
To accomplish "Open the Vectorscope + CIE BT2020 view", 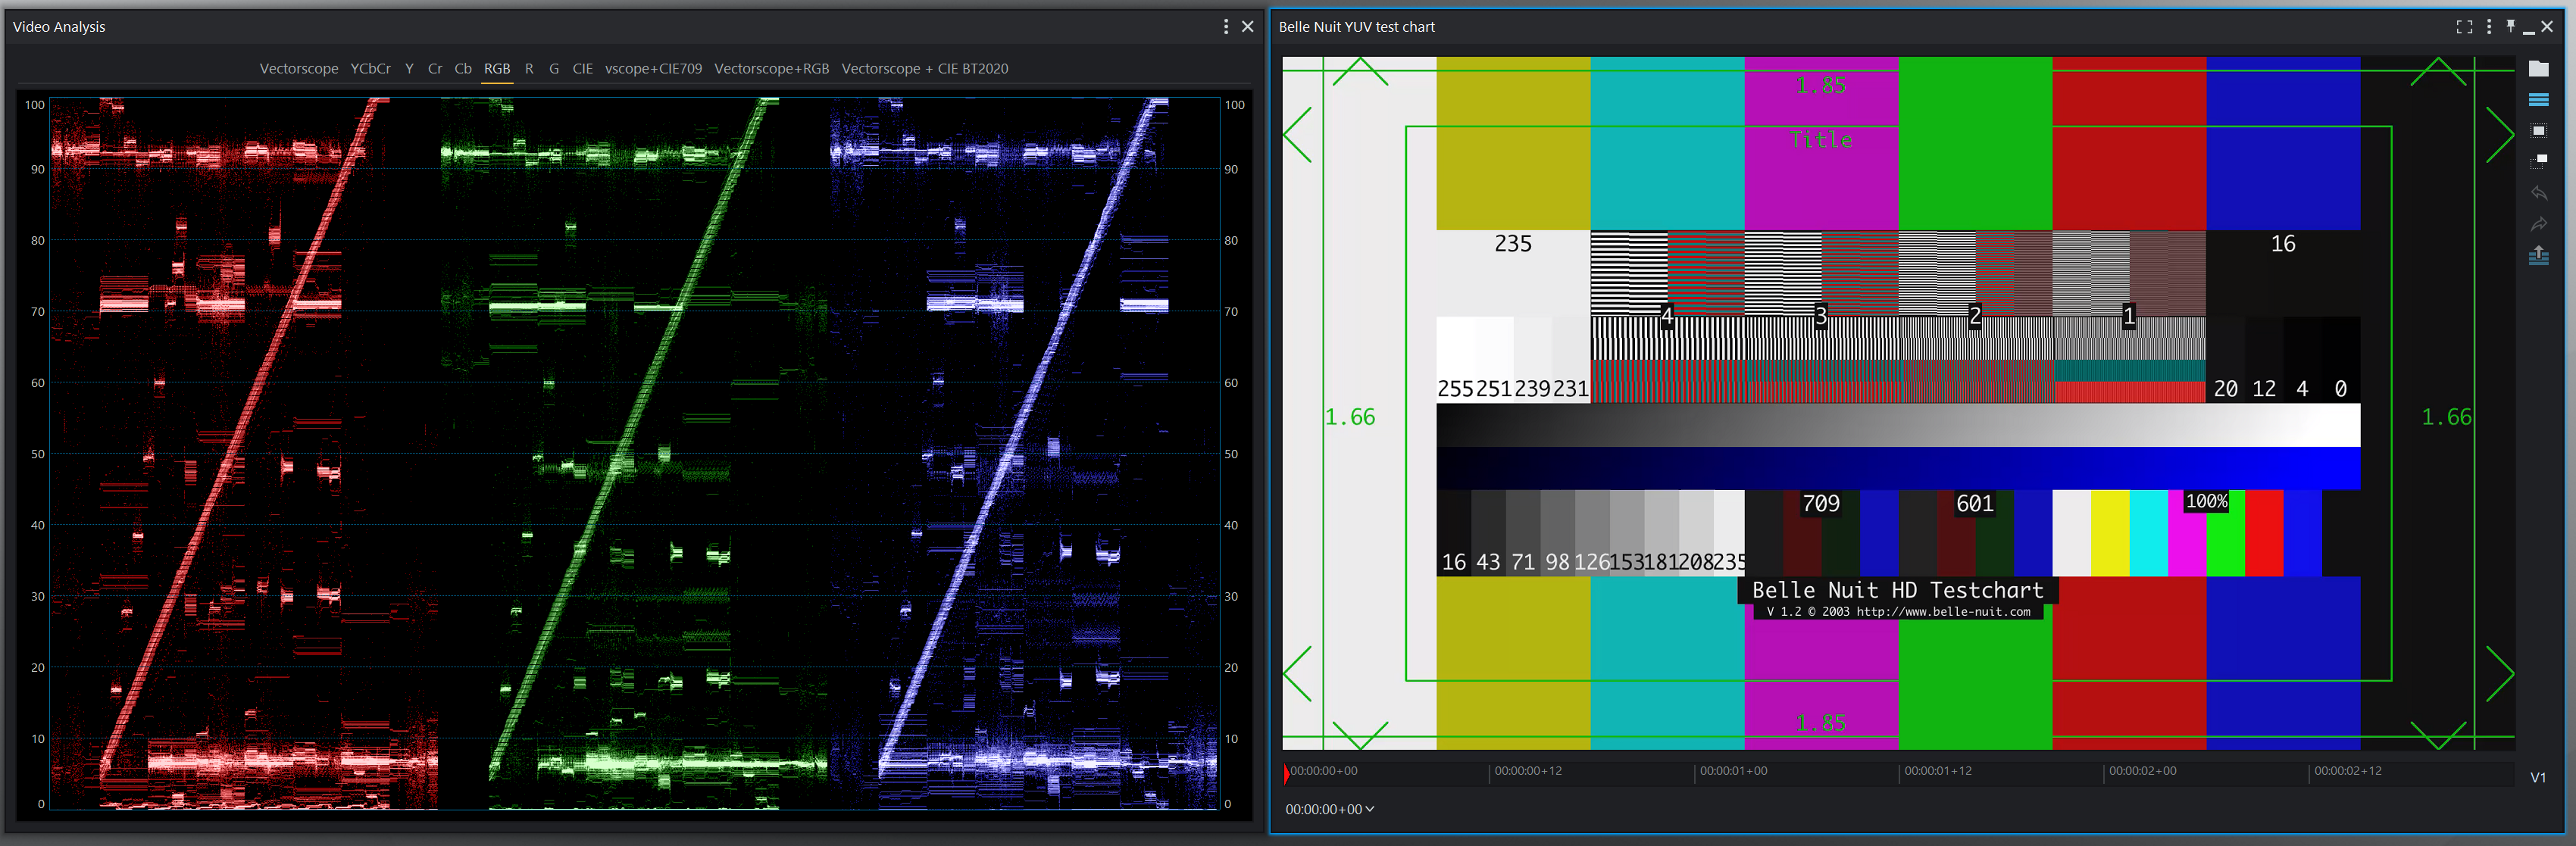I will coord(925,68).
